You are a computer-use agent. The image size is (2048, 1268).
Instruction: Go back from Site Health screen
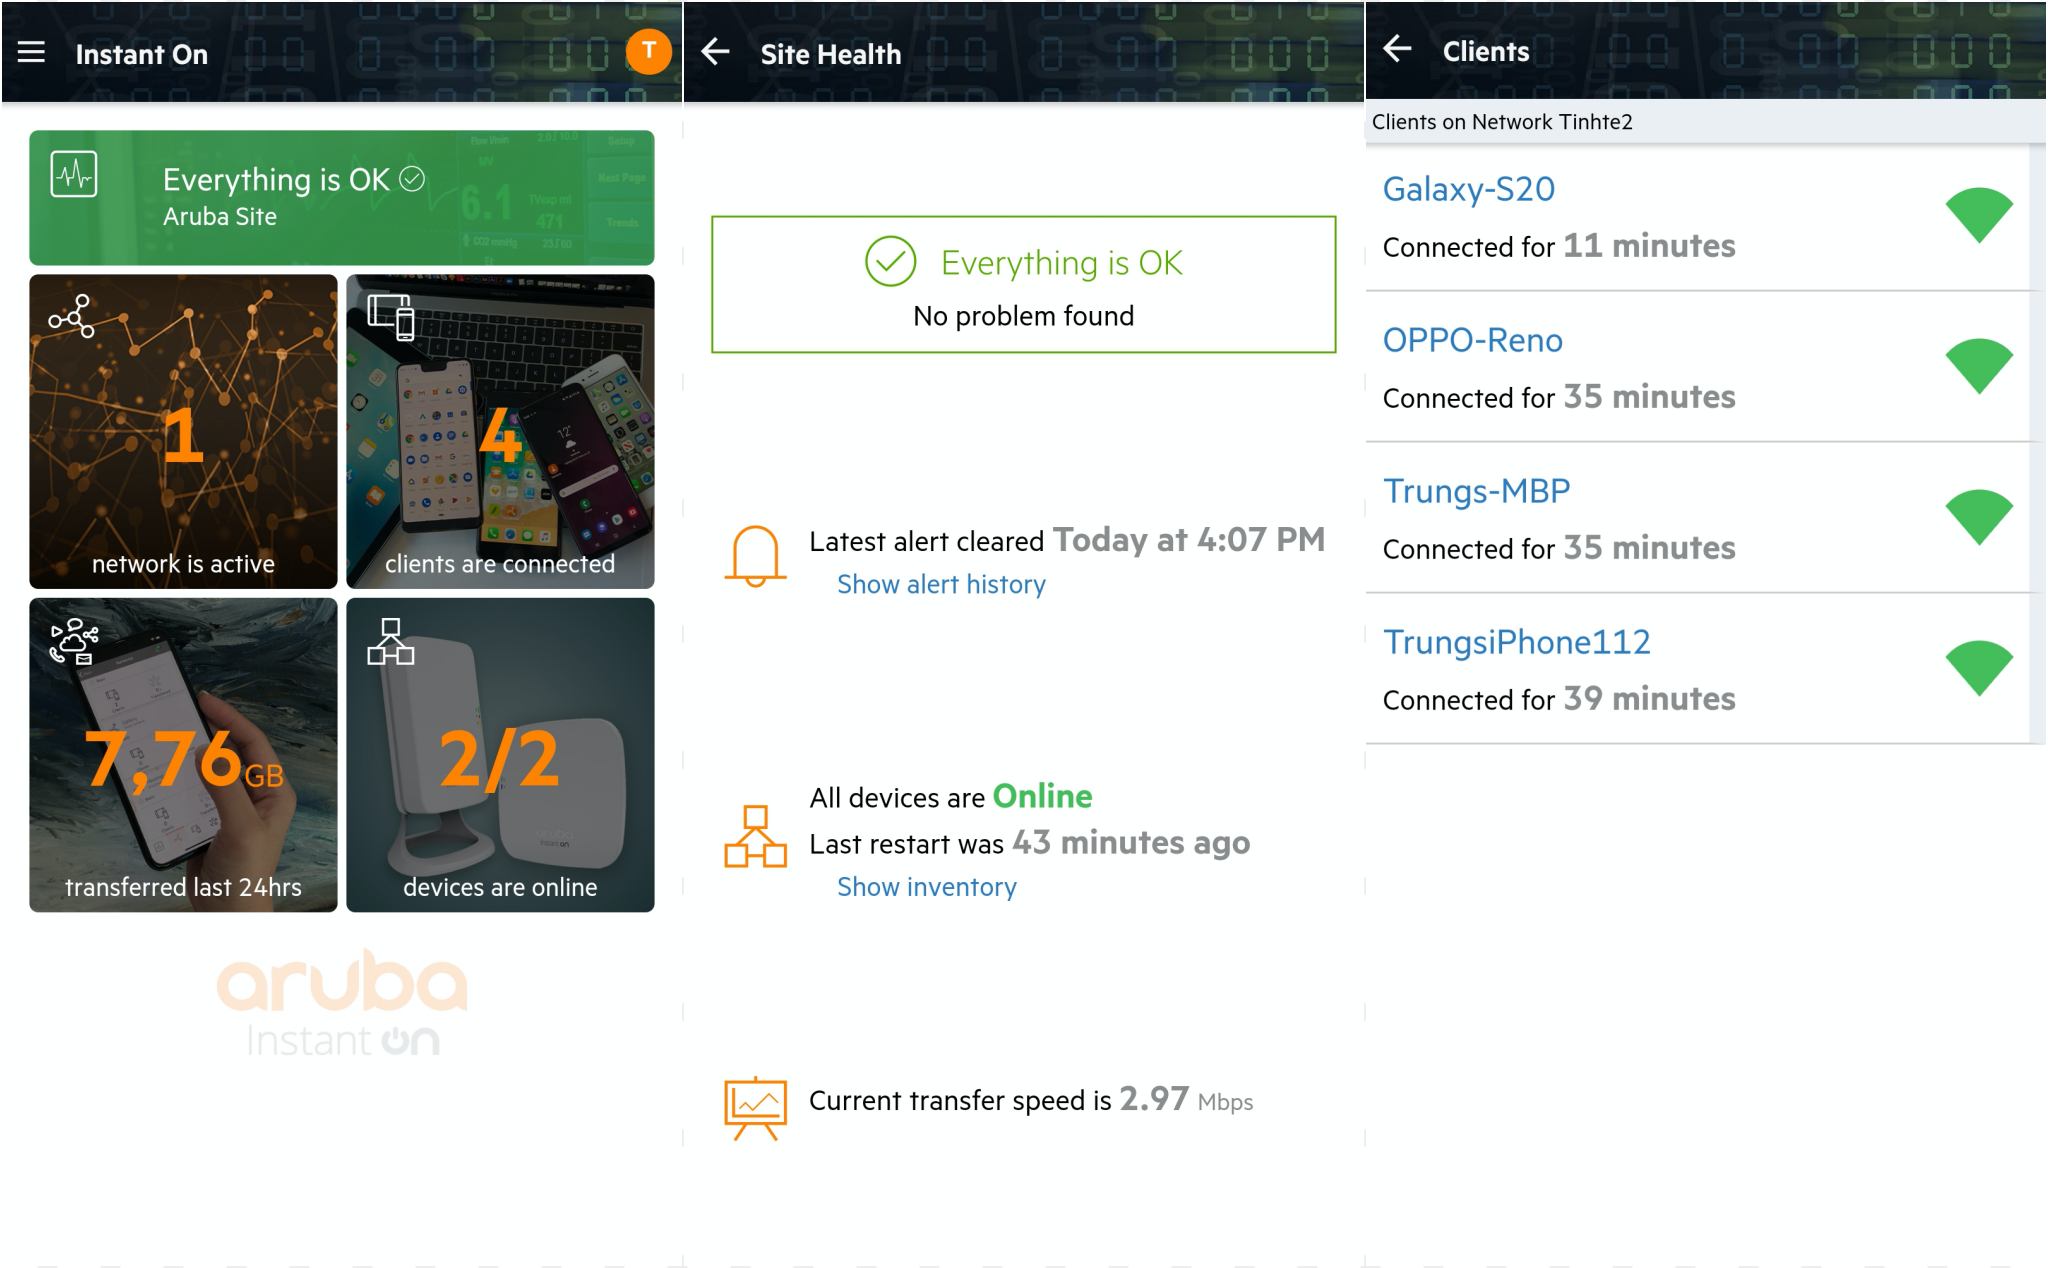(715, 52)
